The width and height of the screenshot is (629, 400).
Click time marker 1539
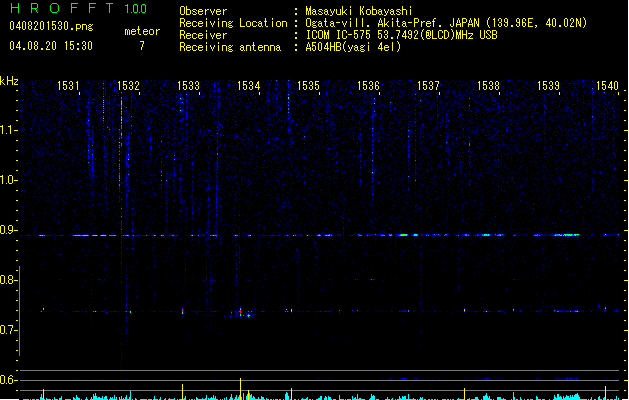pos(548,86)
